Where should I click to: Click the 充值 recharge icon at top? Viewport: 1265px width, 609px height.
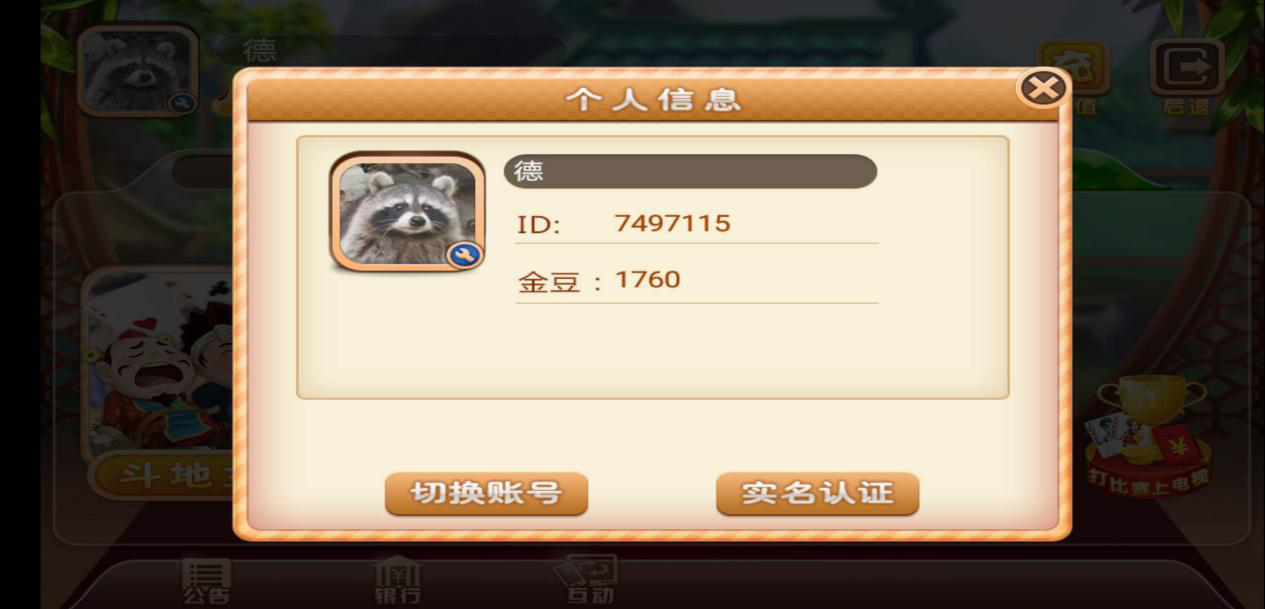pyautogui.click(x=1072, y=78)
